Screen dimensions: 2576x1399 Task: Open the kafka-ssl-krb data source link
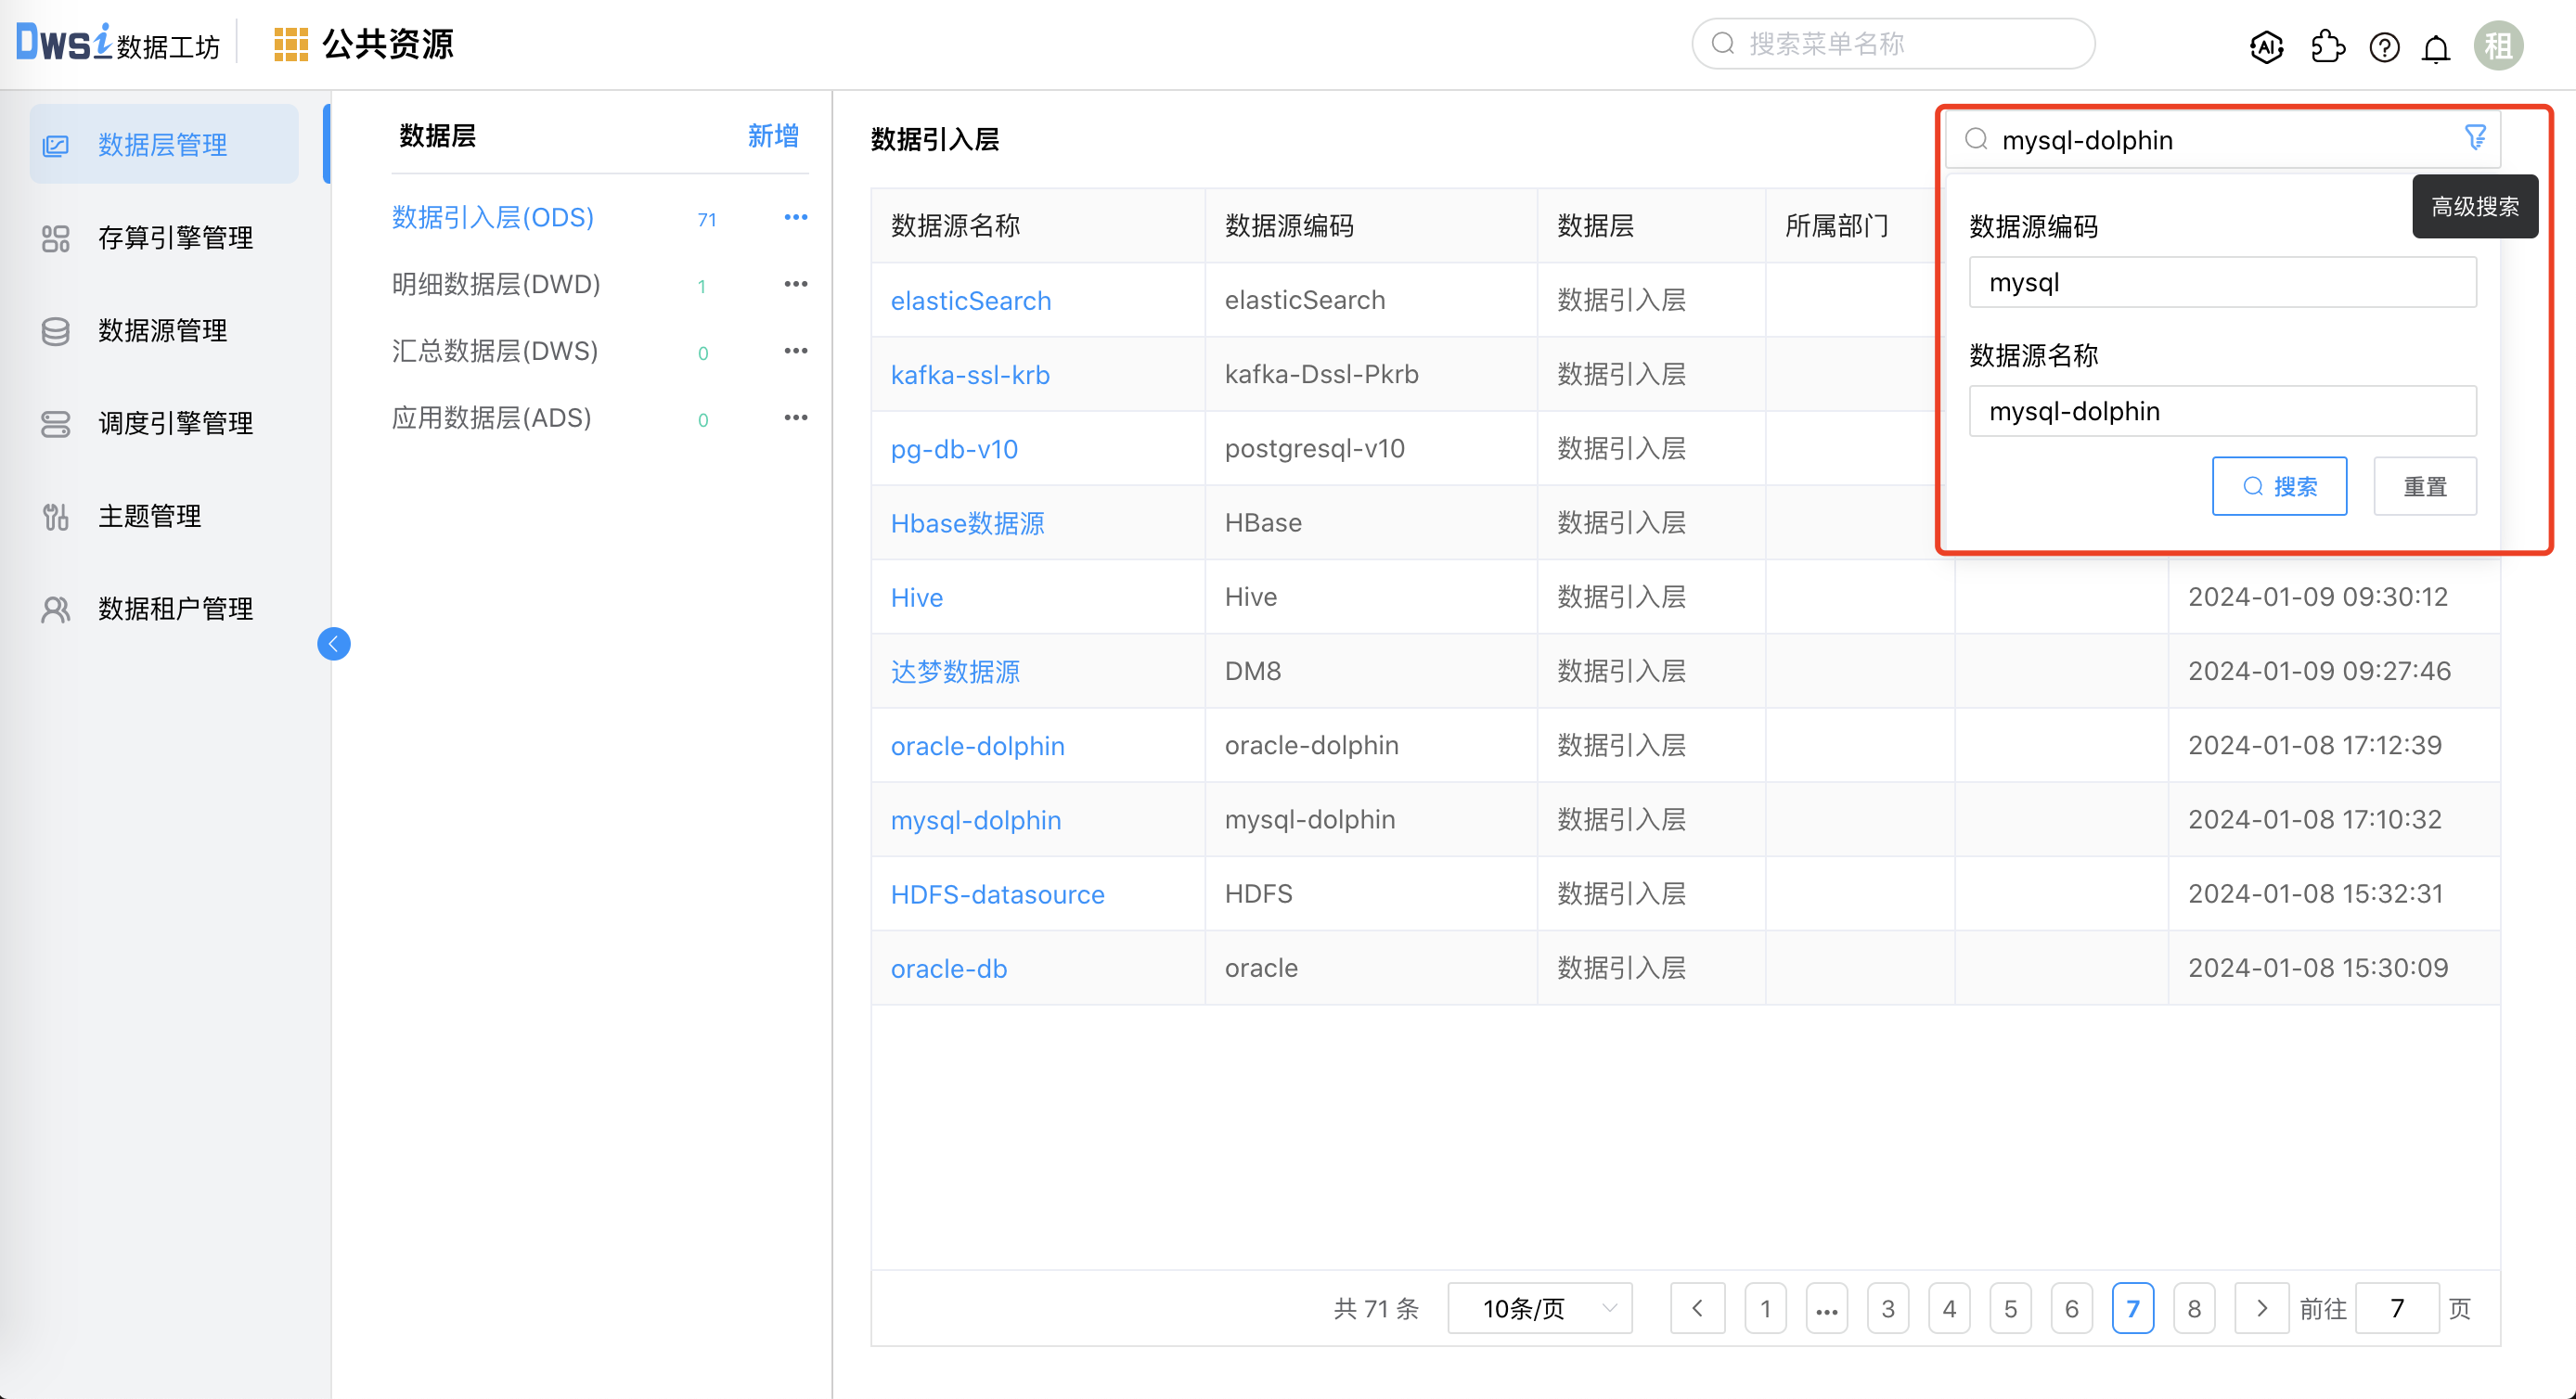pos(970,374)
